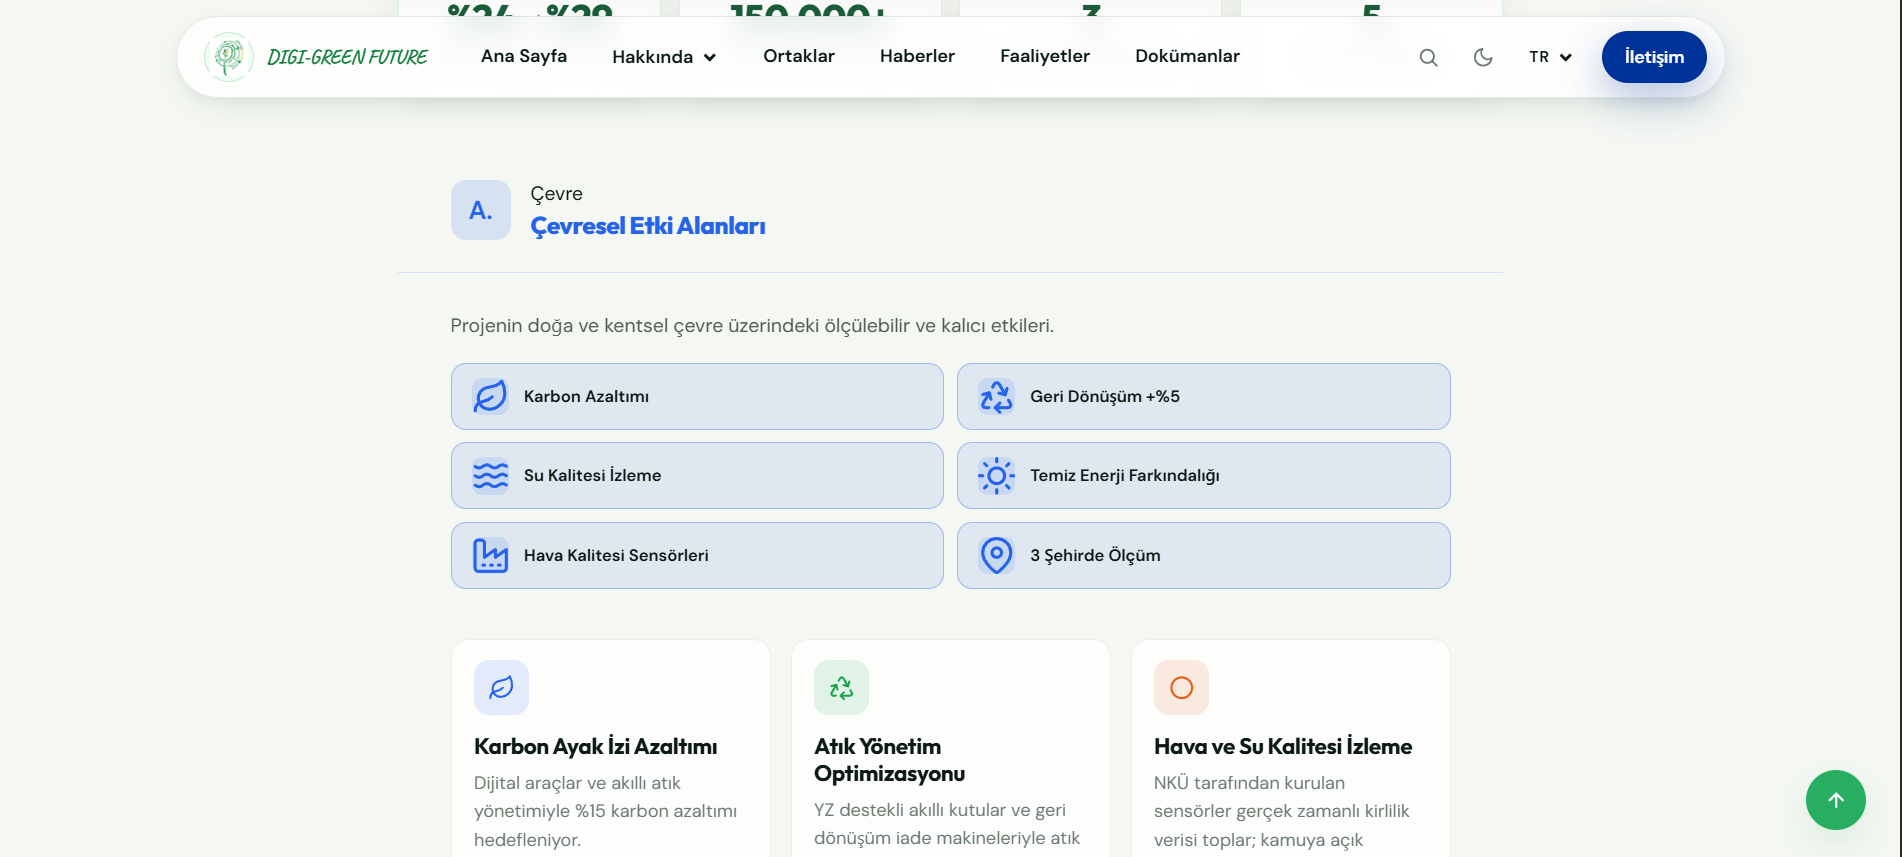
Task: Toggle dark mode moon icon
Action: click(1483, 57)
